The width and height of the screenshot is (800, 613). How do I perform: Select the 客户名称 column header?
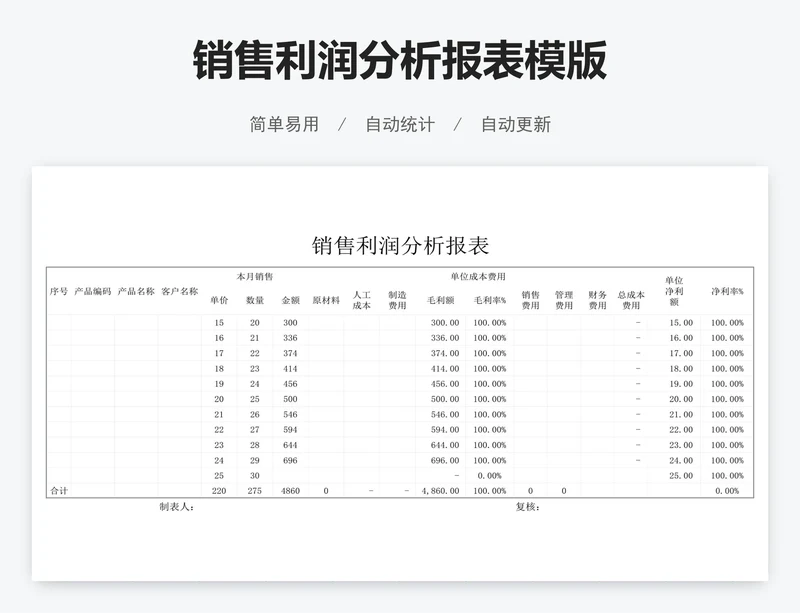tap(180, 291)
